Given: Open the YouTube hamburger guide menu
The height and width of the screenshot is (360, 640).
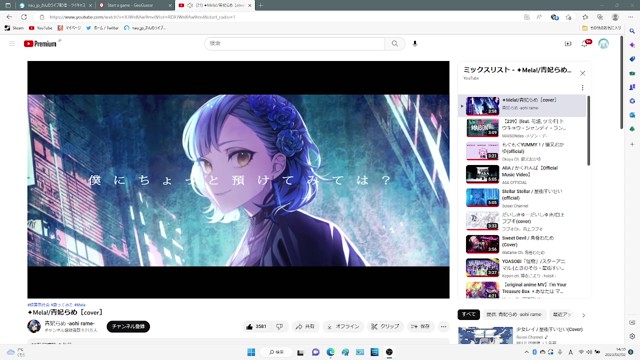Looking at the screenshot, I should click(12, 43).
